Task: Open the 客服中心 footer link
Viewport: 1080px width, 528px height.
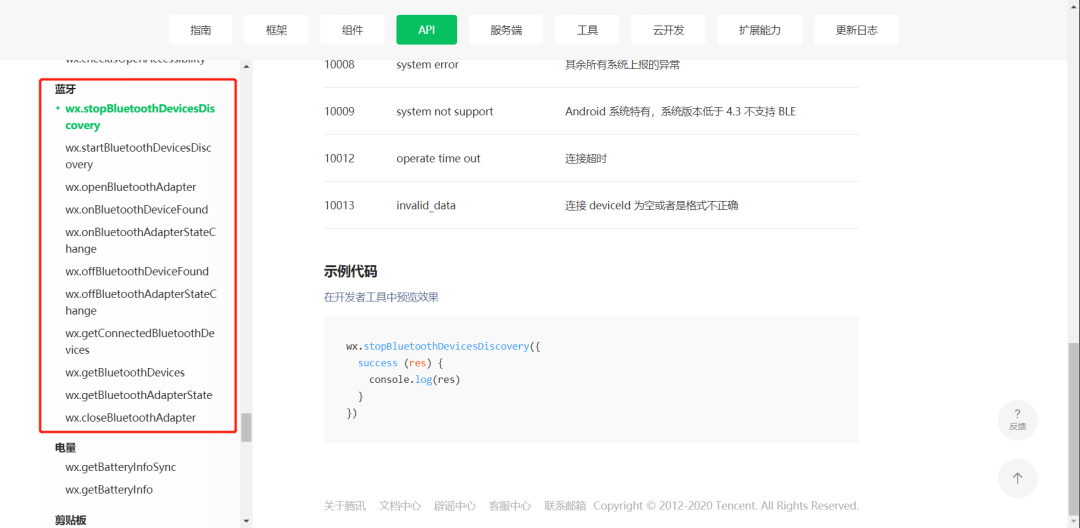Action: pyautogui.click(x=510, y=505)
